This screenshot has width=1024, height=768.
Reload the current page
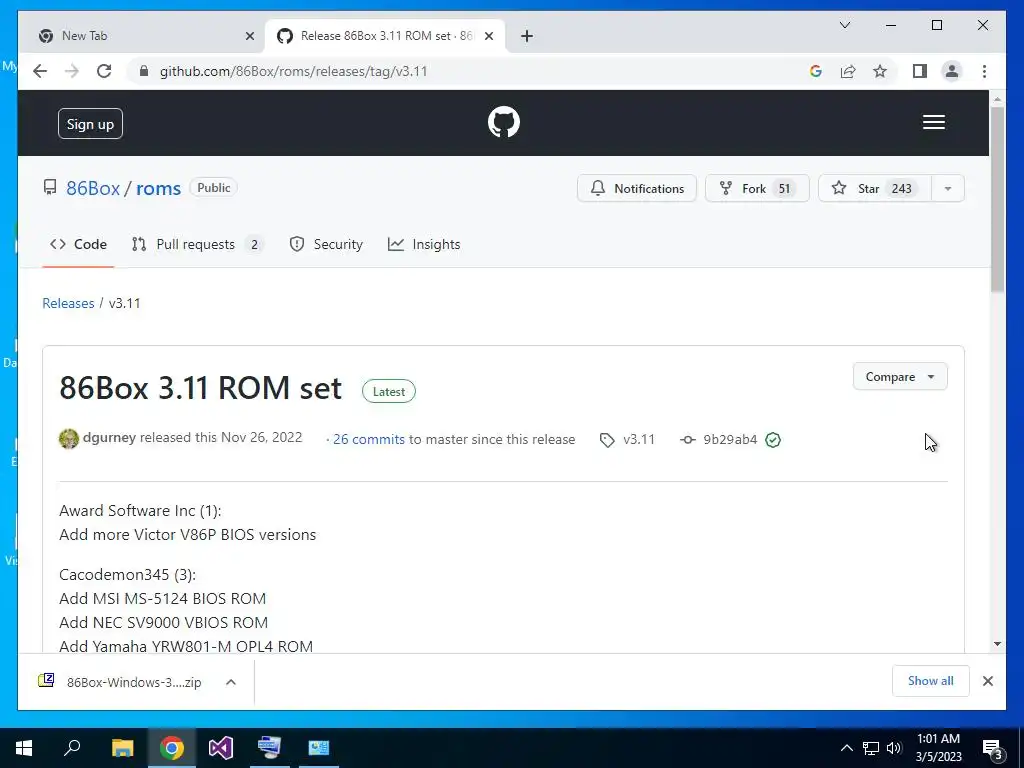[x=104, y=71]
